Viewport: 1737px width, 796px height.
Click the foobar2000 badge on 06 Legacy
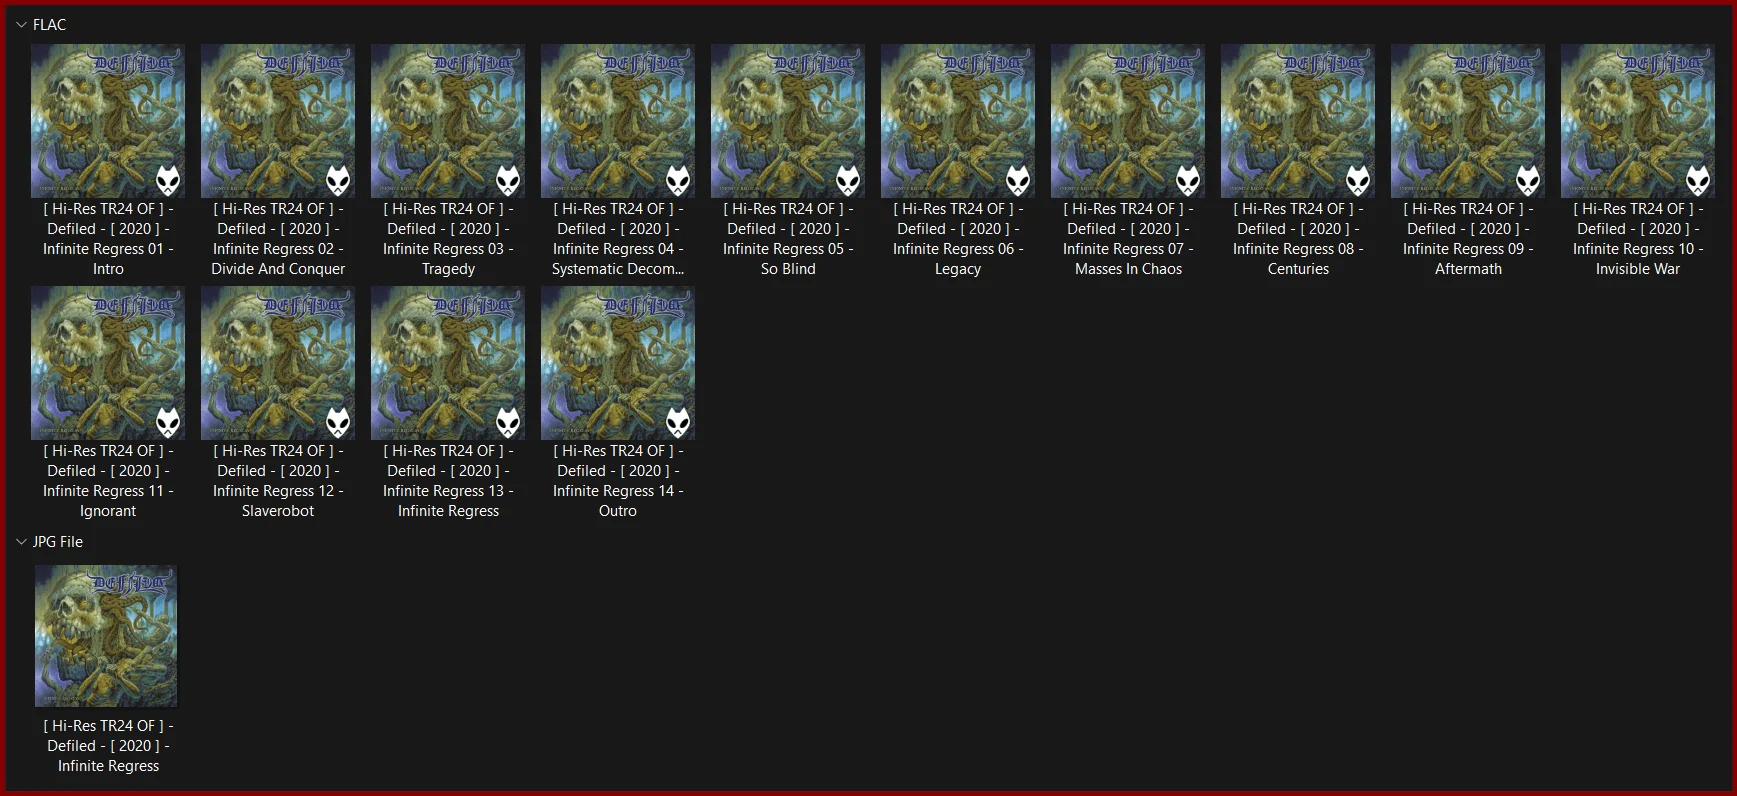[1018, 181]
